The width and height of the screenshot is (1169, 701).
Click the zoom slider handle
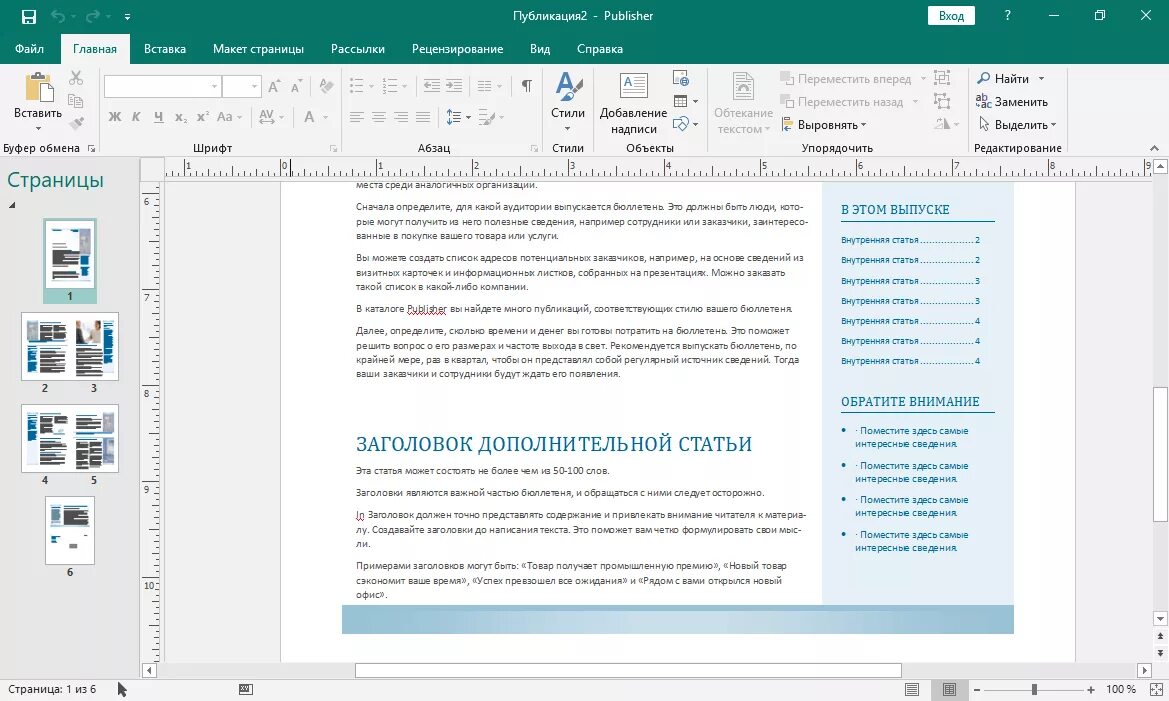(1034, 690)
